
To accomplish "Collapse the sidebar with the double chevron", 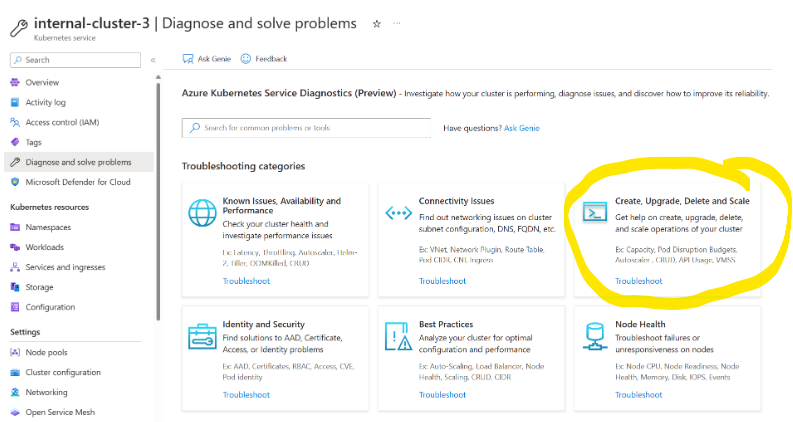I will (153, 60).
